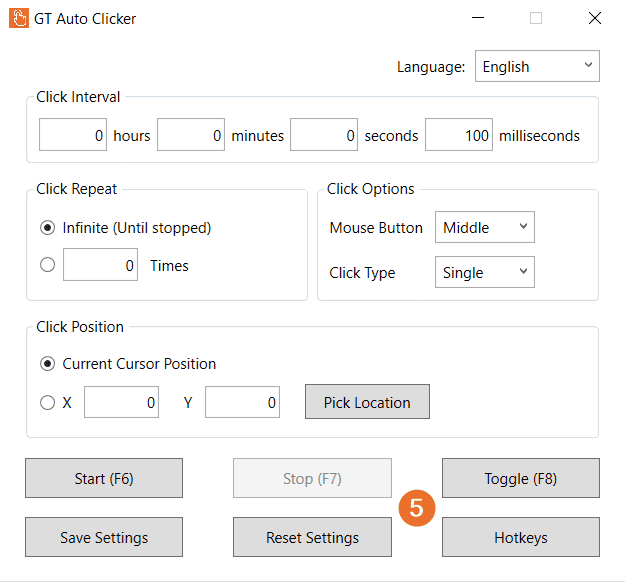Click the seconds input field
This screenshot has width=625, height=582.
point(324,135)
